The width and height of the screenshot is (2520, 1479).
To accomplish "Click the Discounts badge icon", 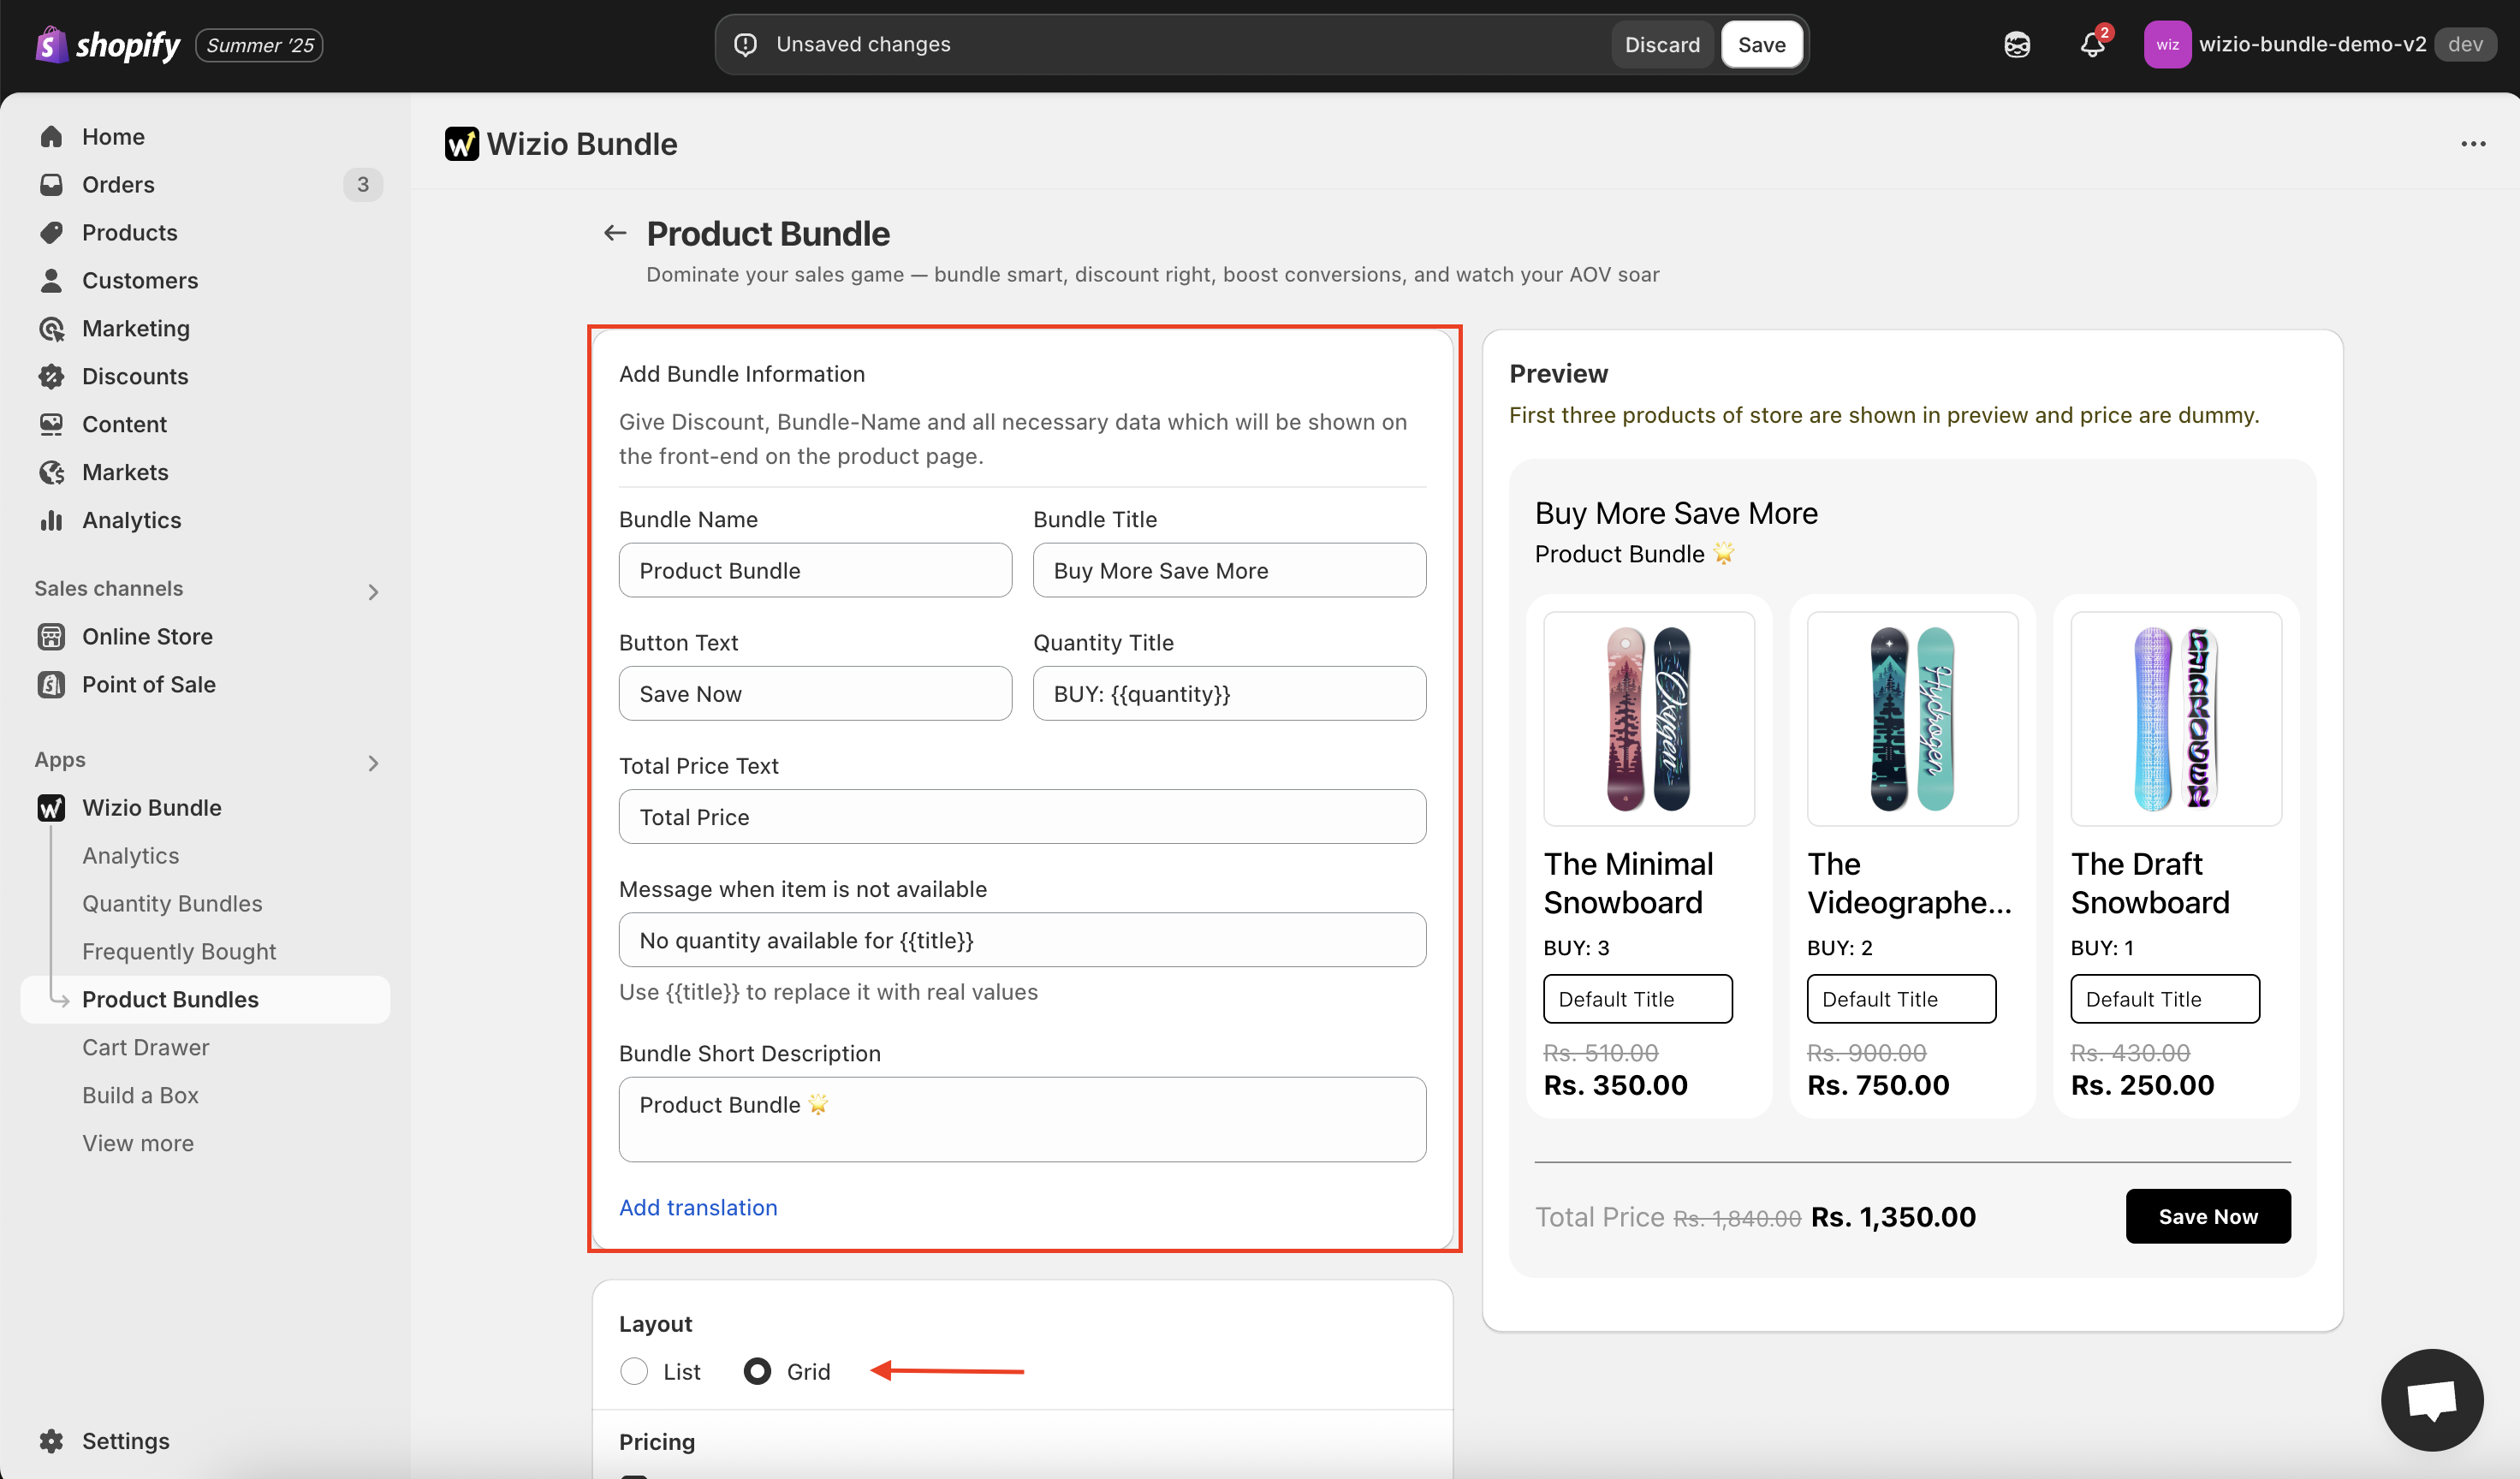I will coord(51,376).
